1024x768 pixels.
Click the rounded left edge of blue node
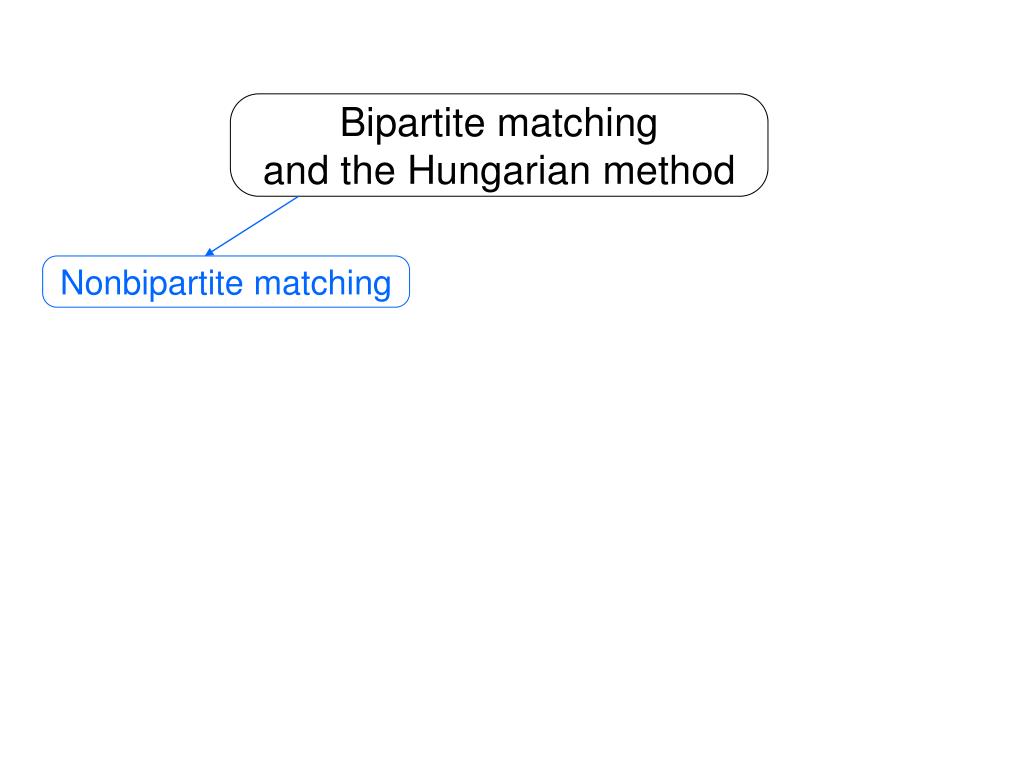44,281
